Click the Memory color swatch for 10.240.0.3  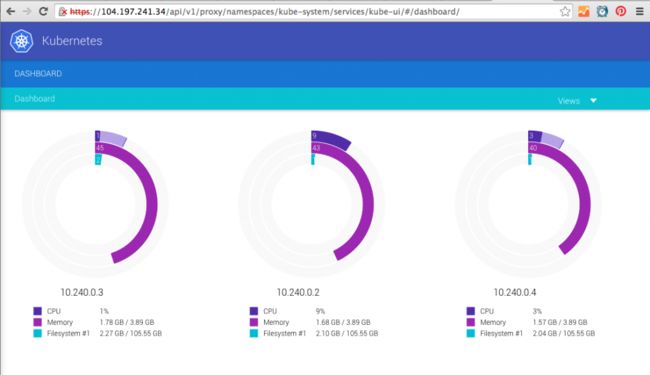click(x=38, y=322)
